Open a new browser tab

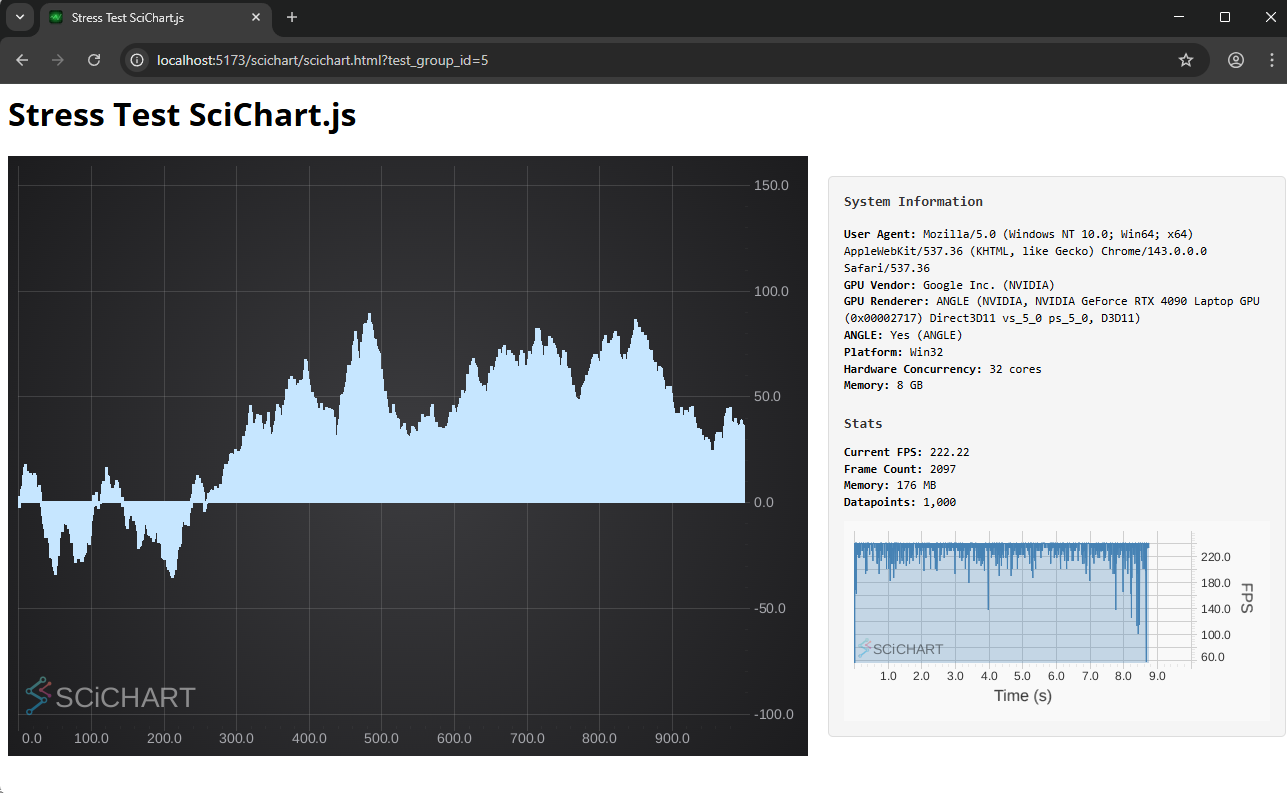(292, 17)
